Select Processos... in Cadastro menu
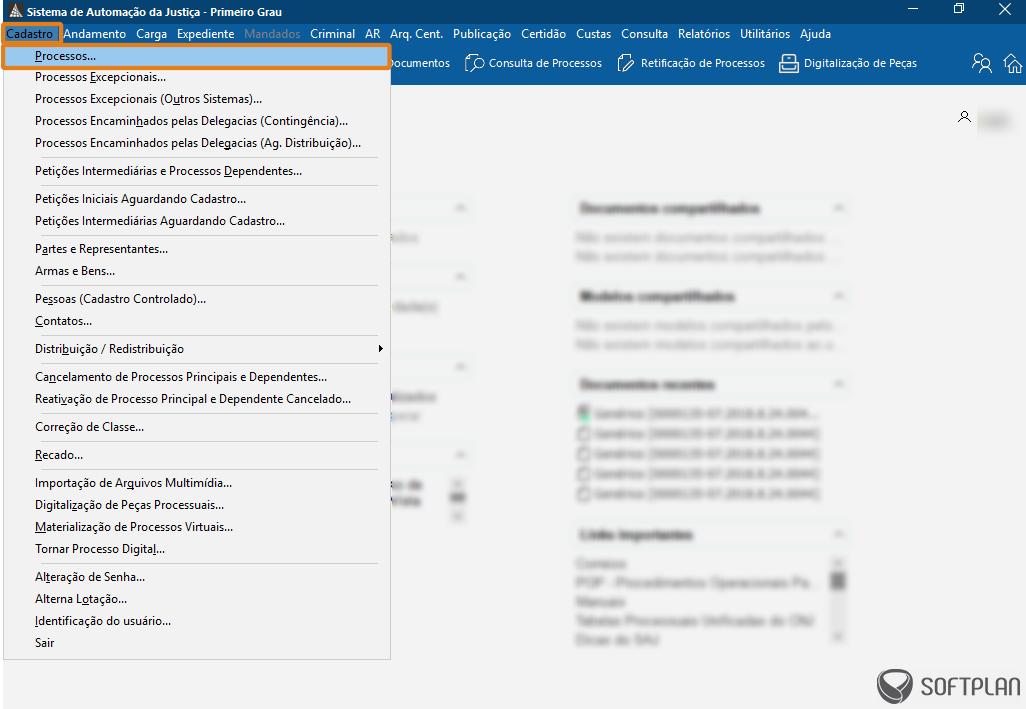 coord(196,56)
